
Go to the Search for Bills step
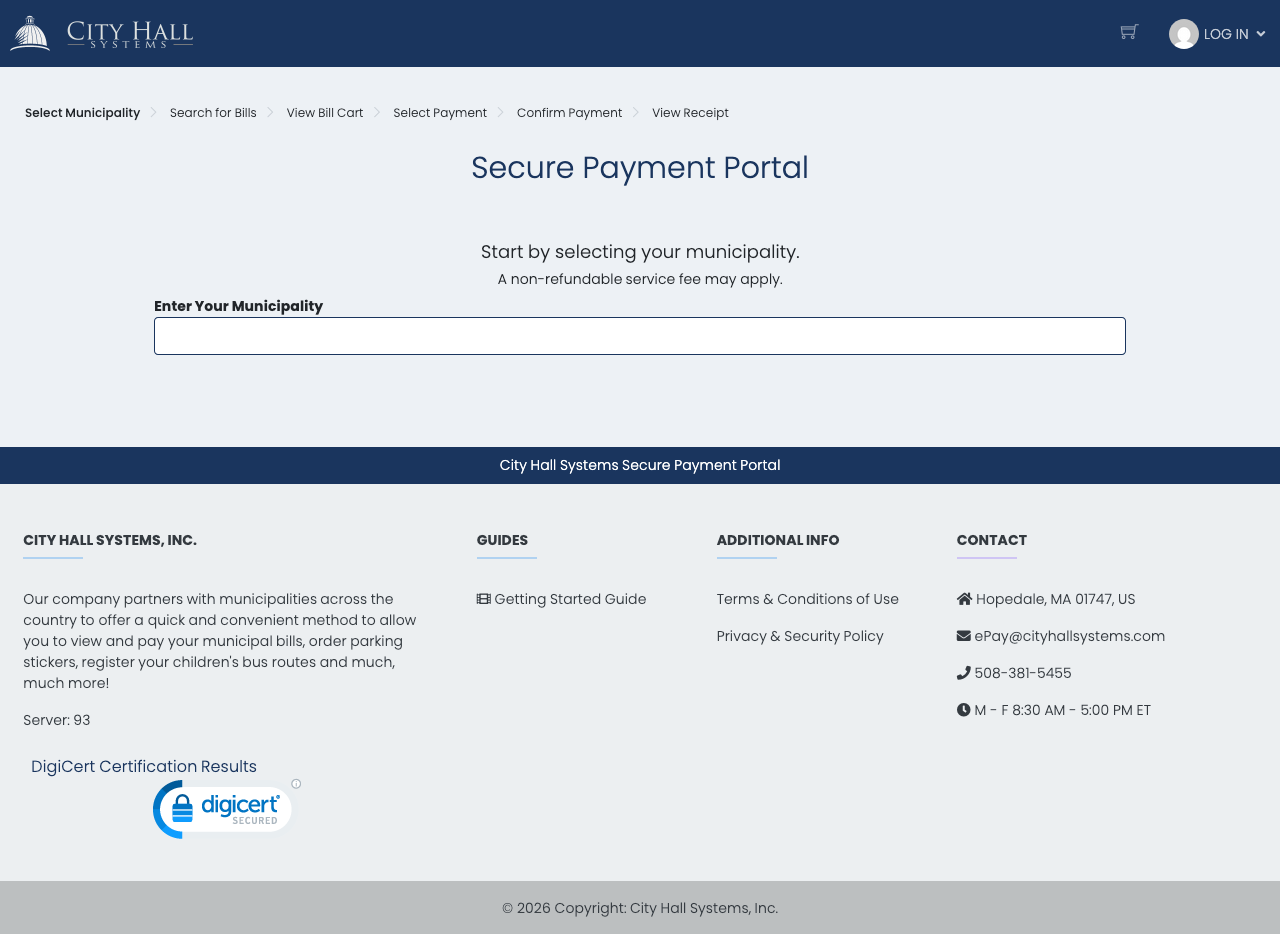point(213,113)
